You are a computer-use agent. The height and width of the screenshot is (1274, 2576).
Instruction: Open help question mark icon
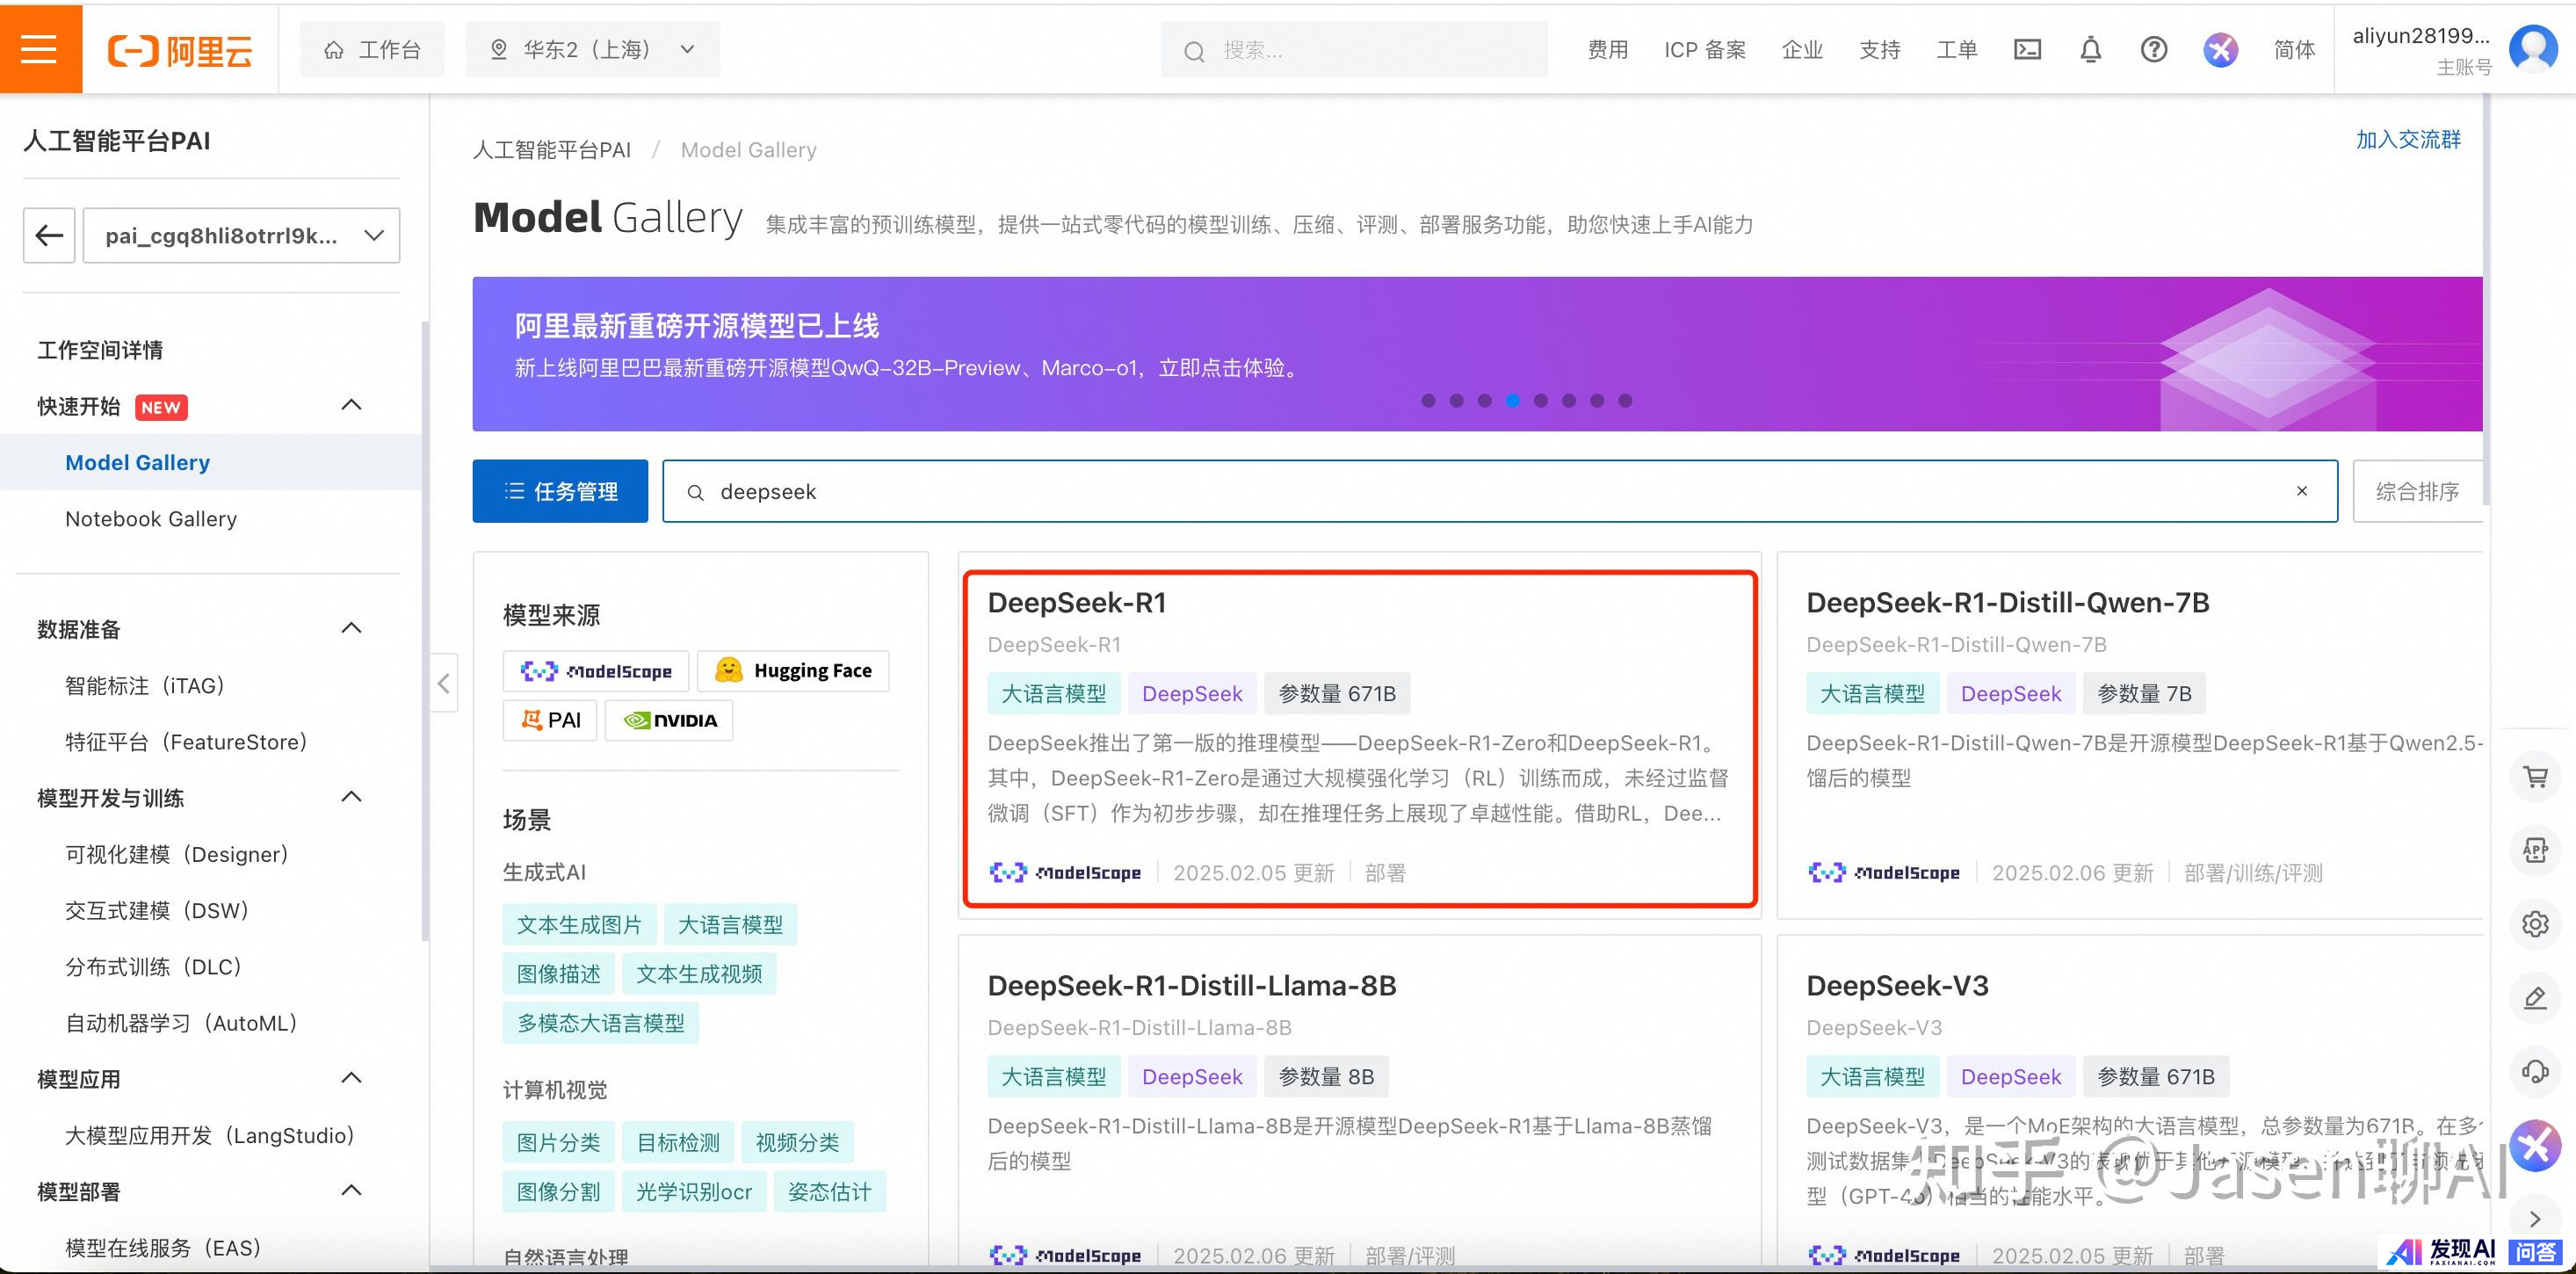2154,49
